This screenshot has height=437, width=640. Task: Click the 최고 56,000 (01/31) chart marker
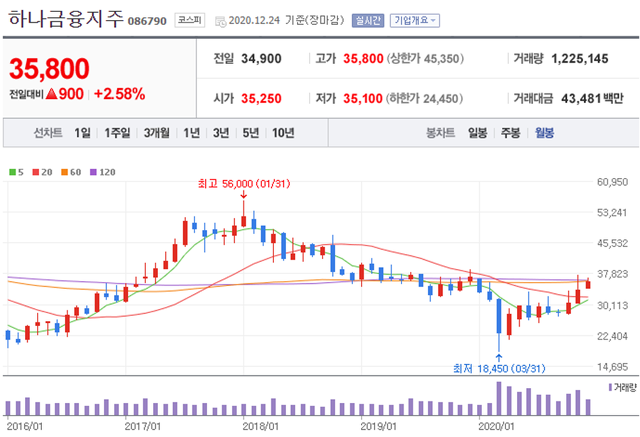tap(244, 184)
